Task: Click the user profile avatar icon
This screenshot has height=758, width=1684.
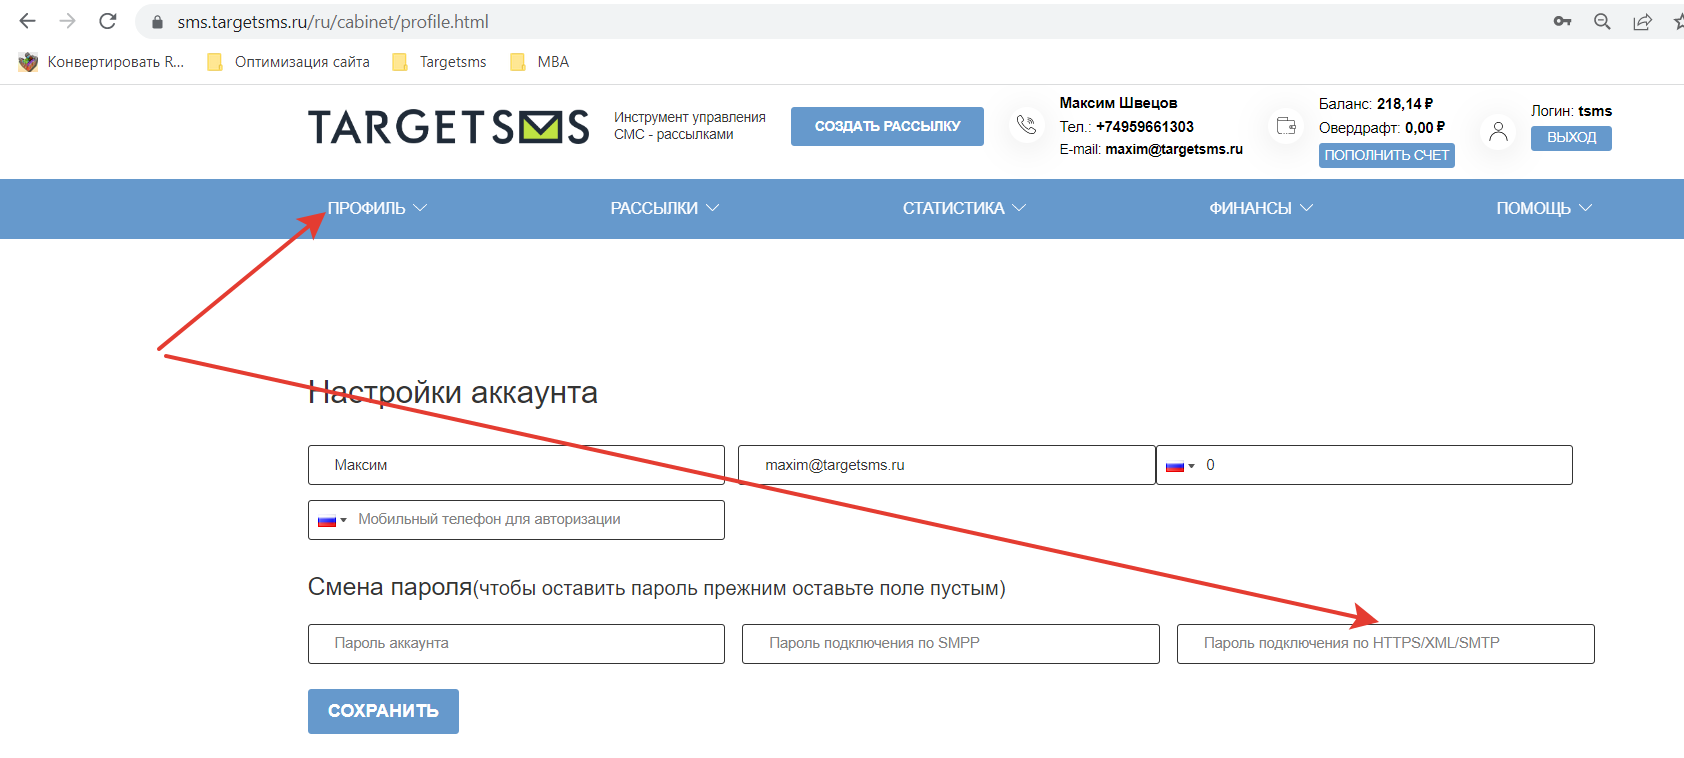Action: [1498, 132]
